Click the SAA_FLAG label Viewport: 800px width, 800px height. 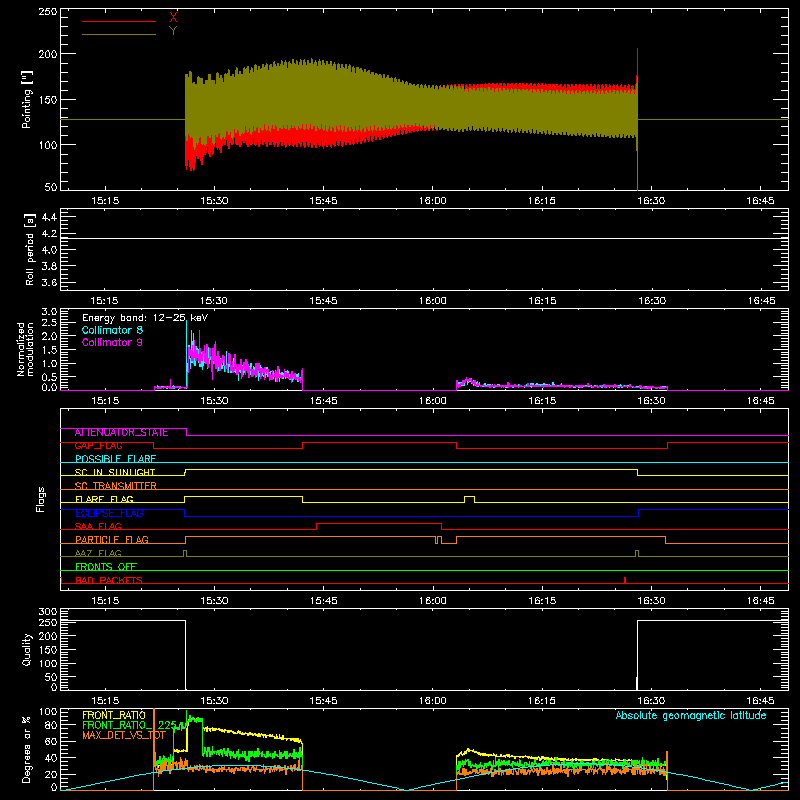(x=98, y=527)
